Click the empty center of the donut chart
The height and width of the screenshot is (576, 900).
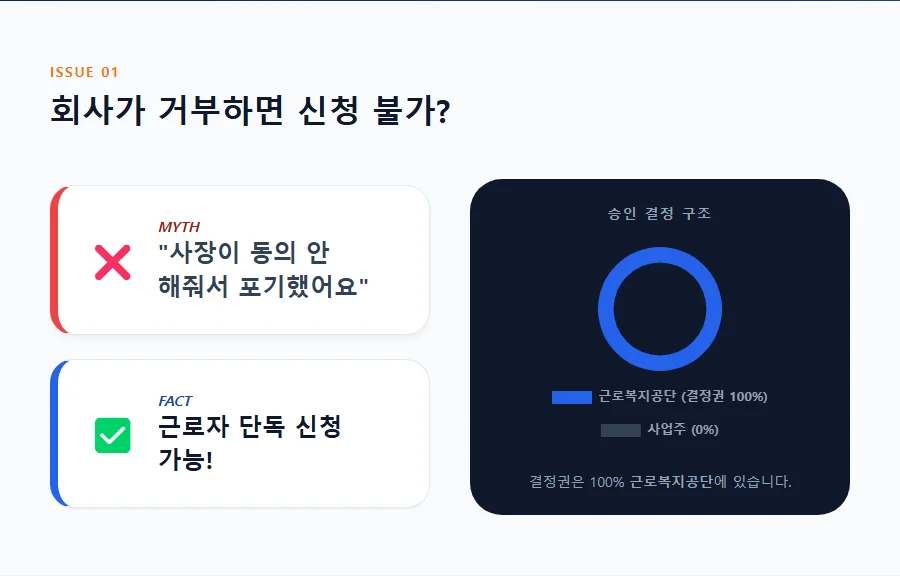660,309
